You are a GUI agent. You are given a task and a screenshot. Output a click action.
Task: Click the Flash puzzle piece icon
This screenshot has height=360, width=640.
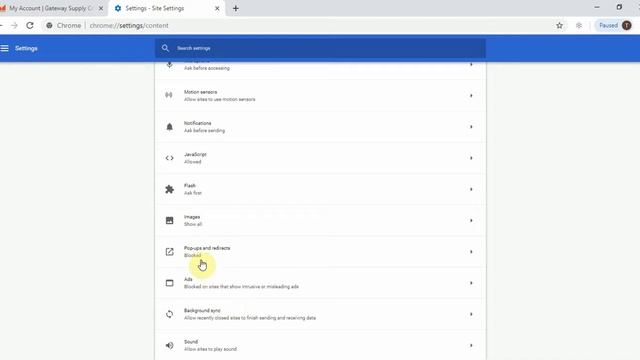[x=169, y=189]
